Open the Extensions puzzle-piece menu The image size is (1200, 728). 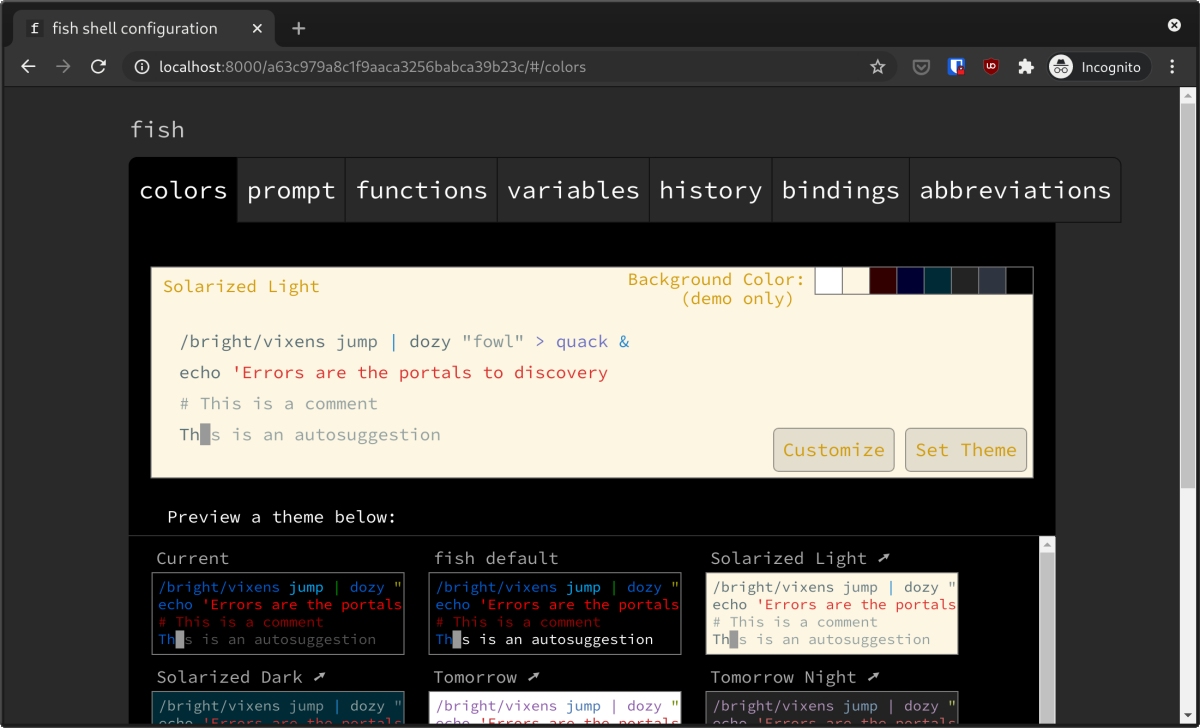[1025, 67]
